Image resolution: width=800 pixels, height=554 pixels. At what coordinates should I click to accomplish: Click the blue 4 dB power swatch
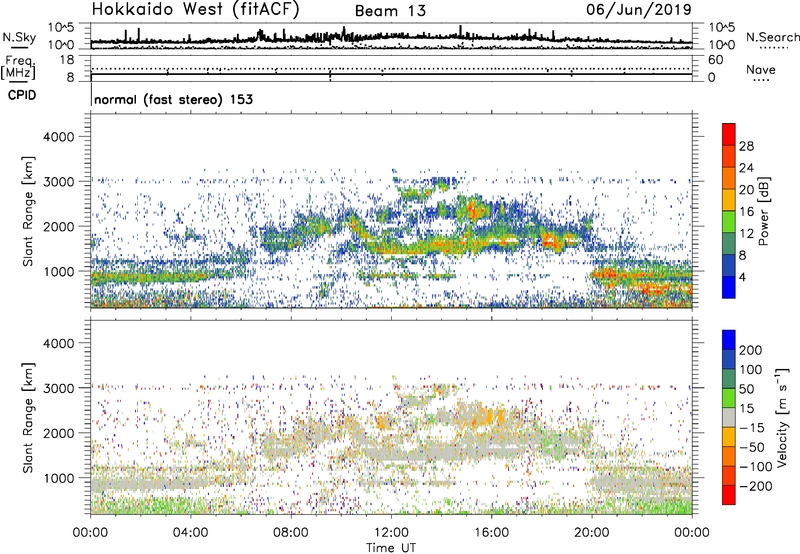729,288
